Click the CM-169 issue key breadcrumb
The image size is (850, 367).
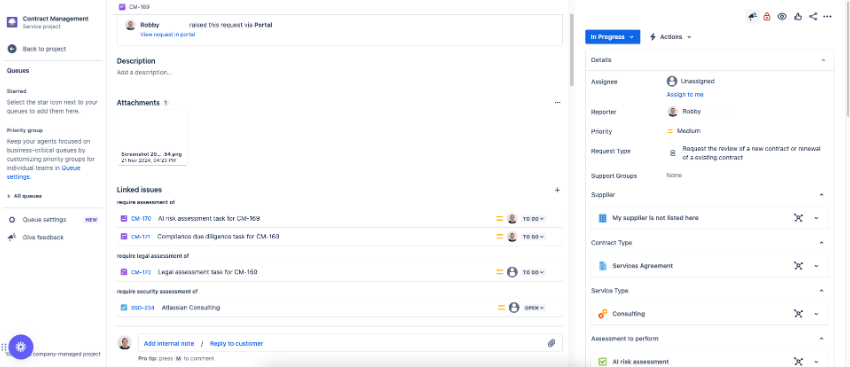point(139,7)
